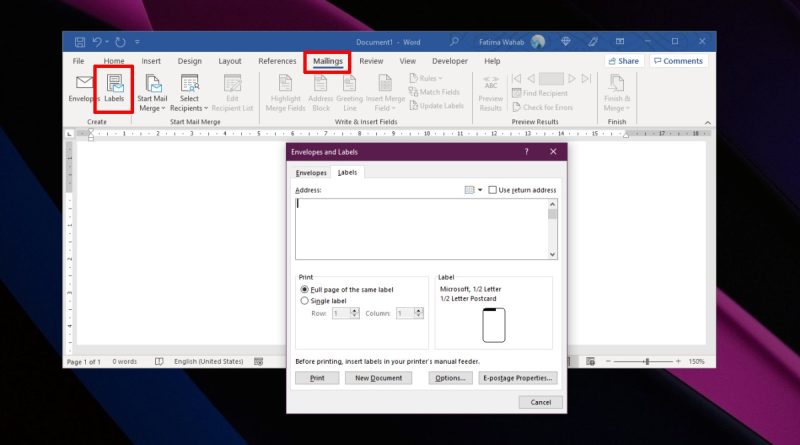
Task: Switch to the Layout ribbon tab
Action: coord(230,61)
